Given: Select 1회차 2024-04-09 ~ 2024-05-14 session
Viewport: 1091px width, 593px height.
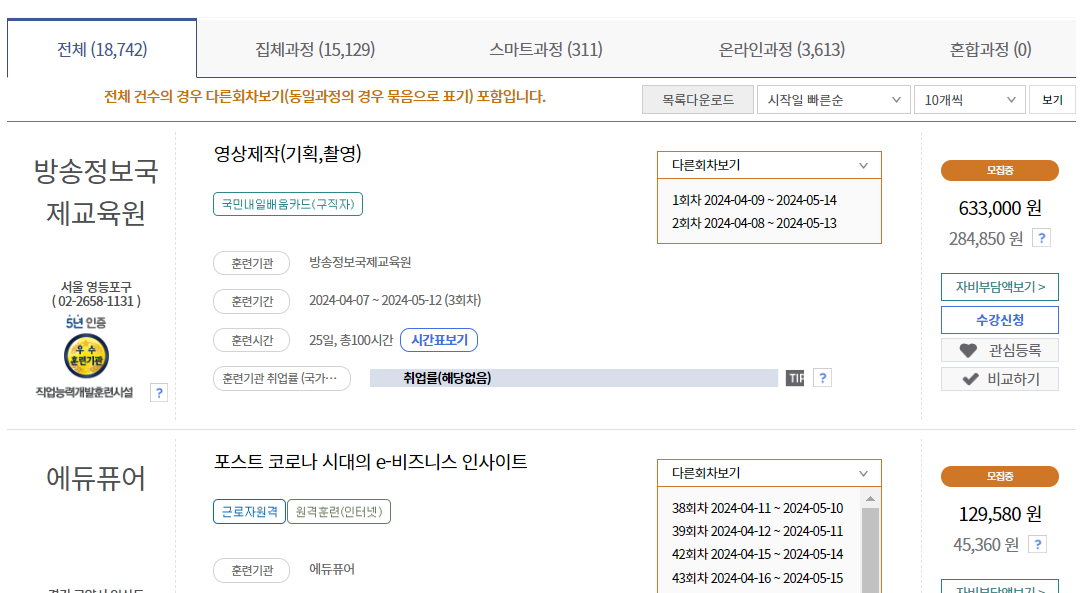Looking at the screenshot, I should pos(754,200).
